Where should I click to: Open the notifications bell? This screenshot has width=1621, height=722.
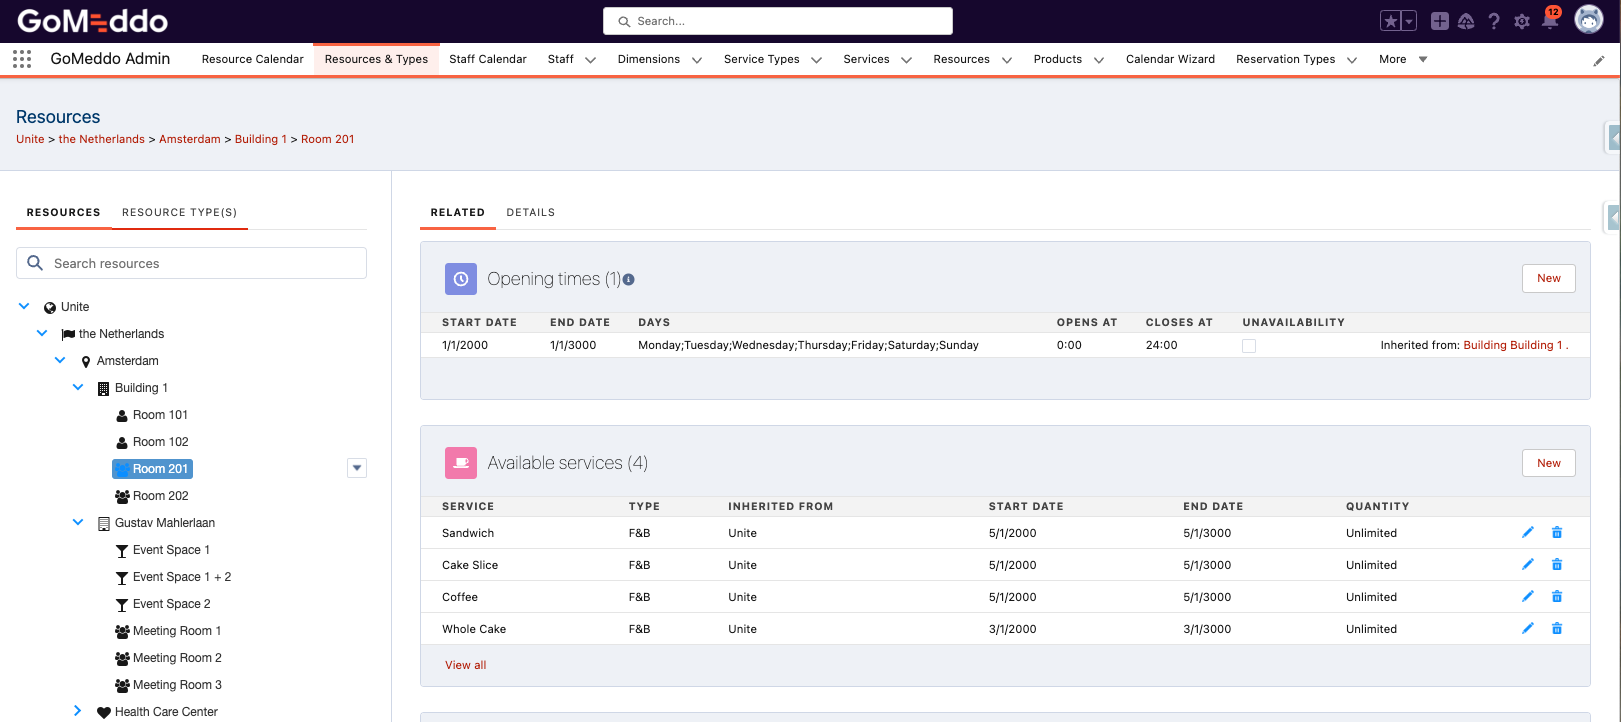tap(1549, 21)
